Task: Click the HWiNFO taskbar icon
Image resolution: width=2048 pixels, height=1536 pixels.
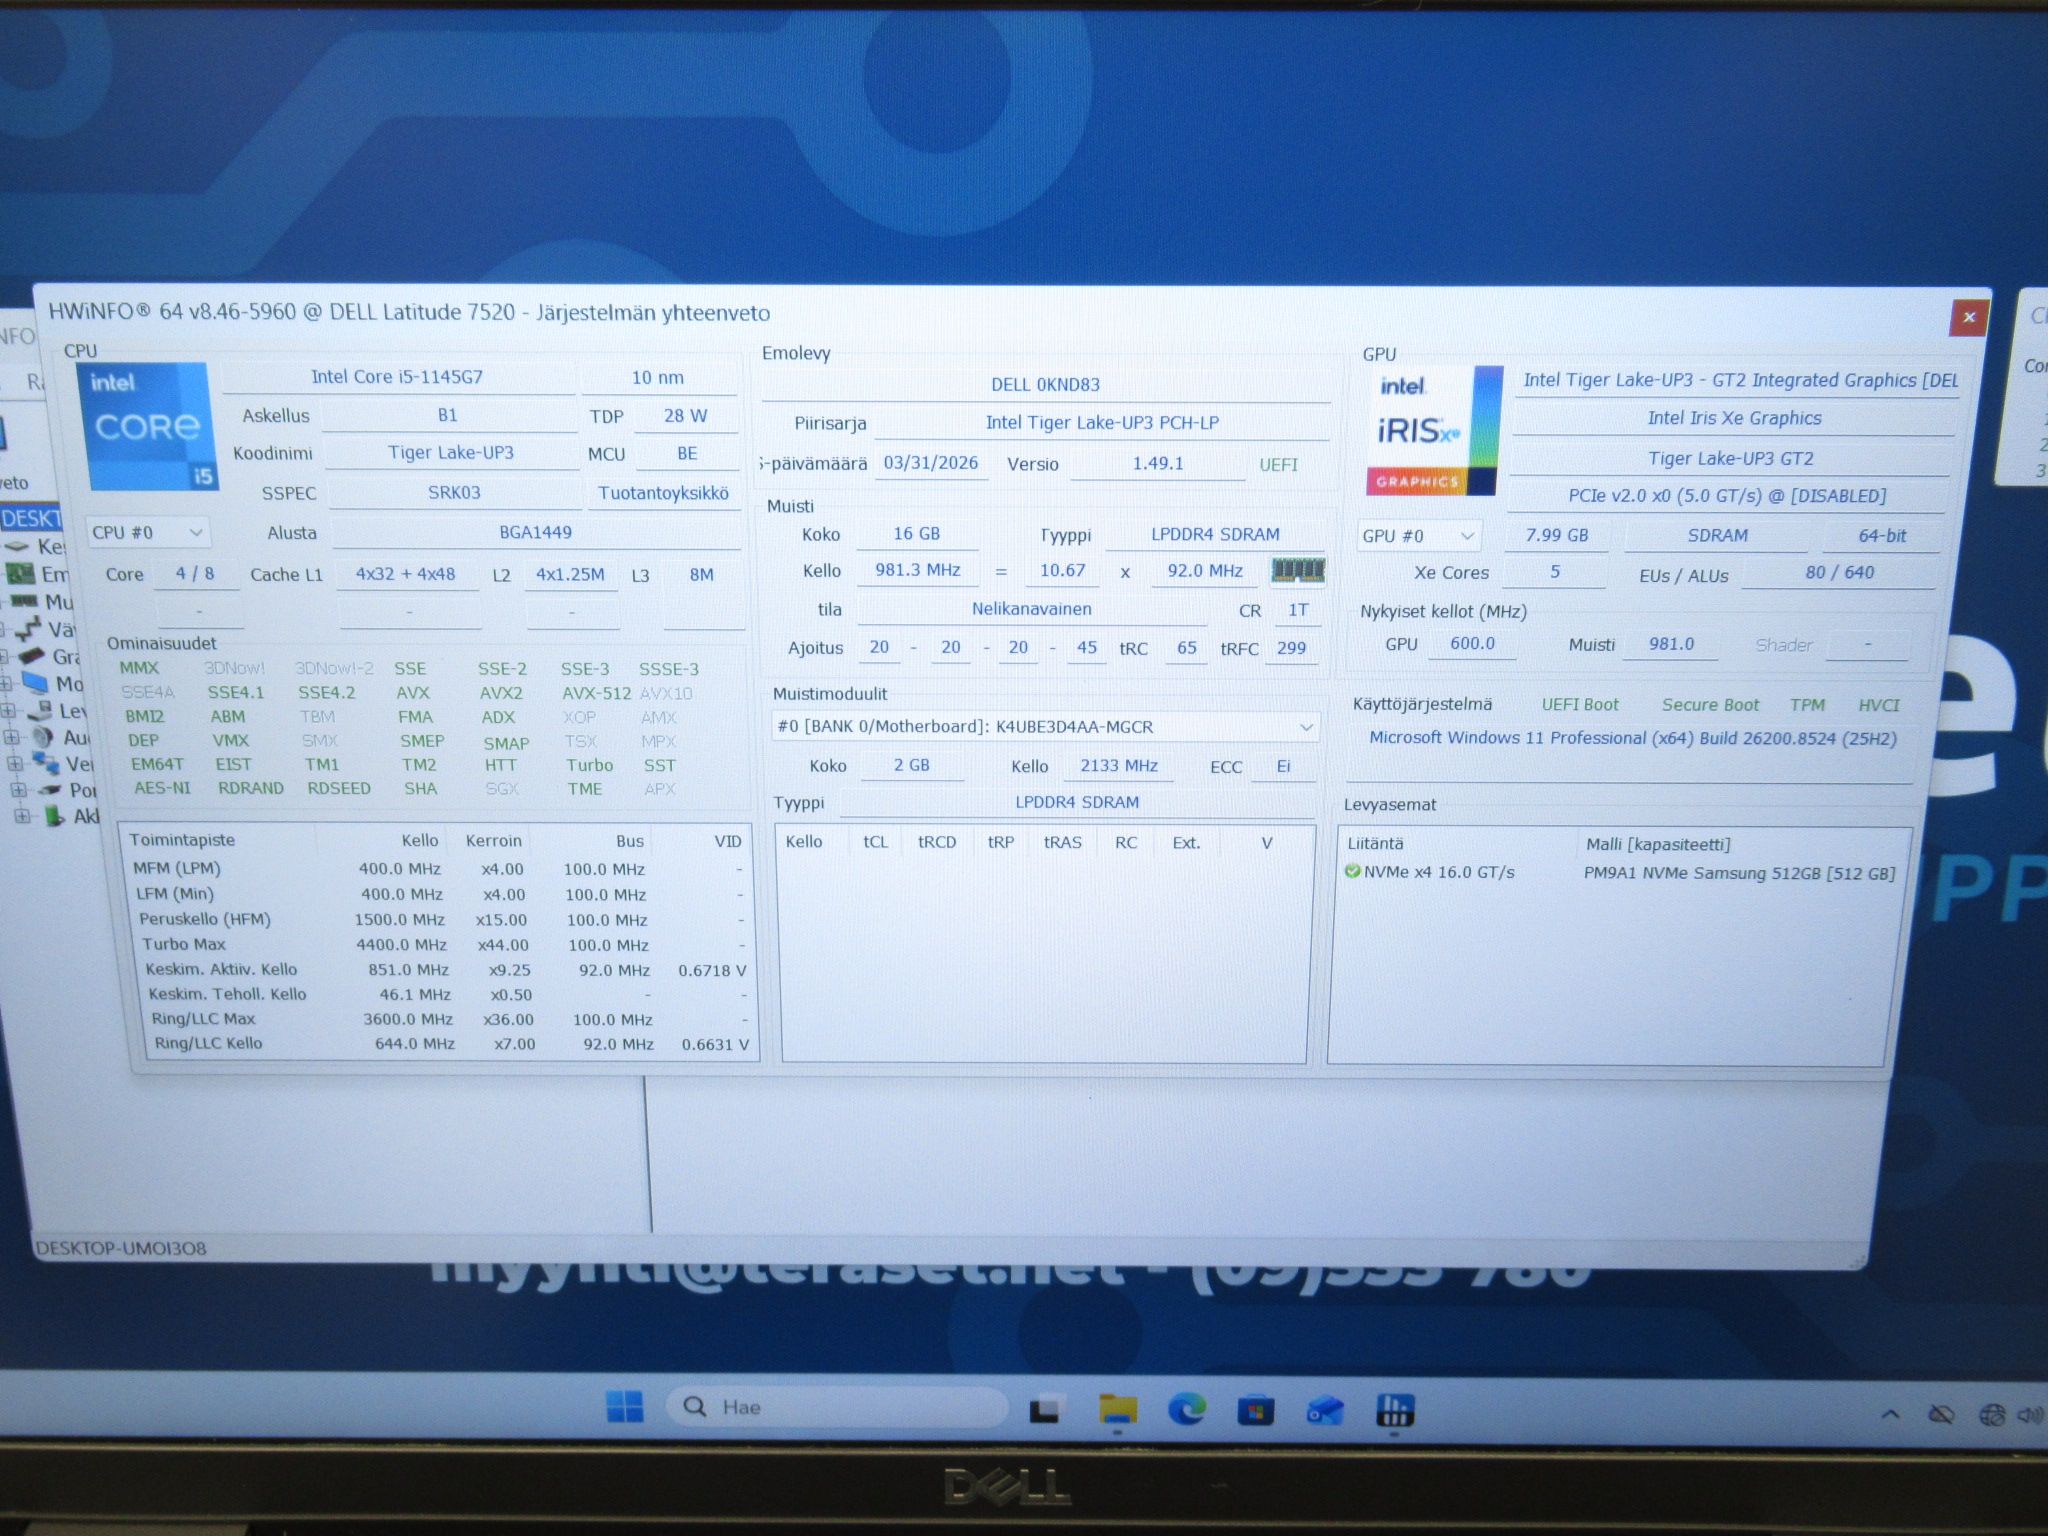Action: pyautogui.click(x=1394, y=1411)
